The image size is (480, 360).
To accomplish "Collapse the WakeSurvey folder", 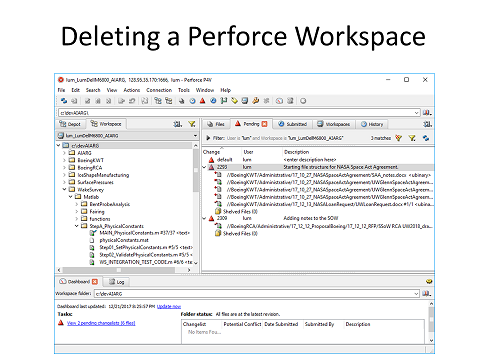I will tap(64, 189).
